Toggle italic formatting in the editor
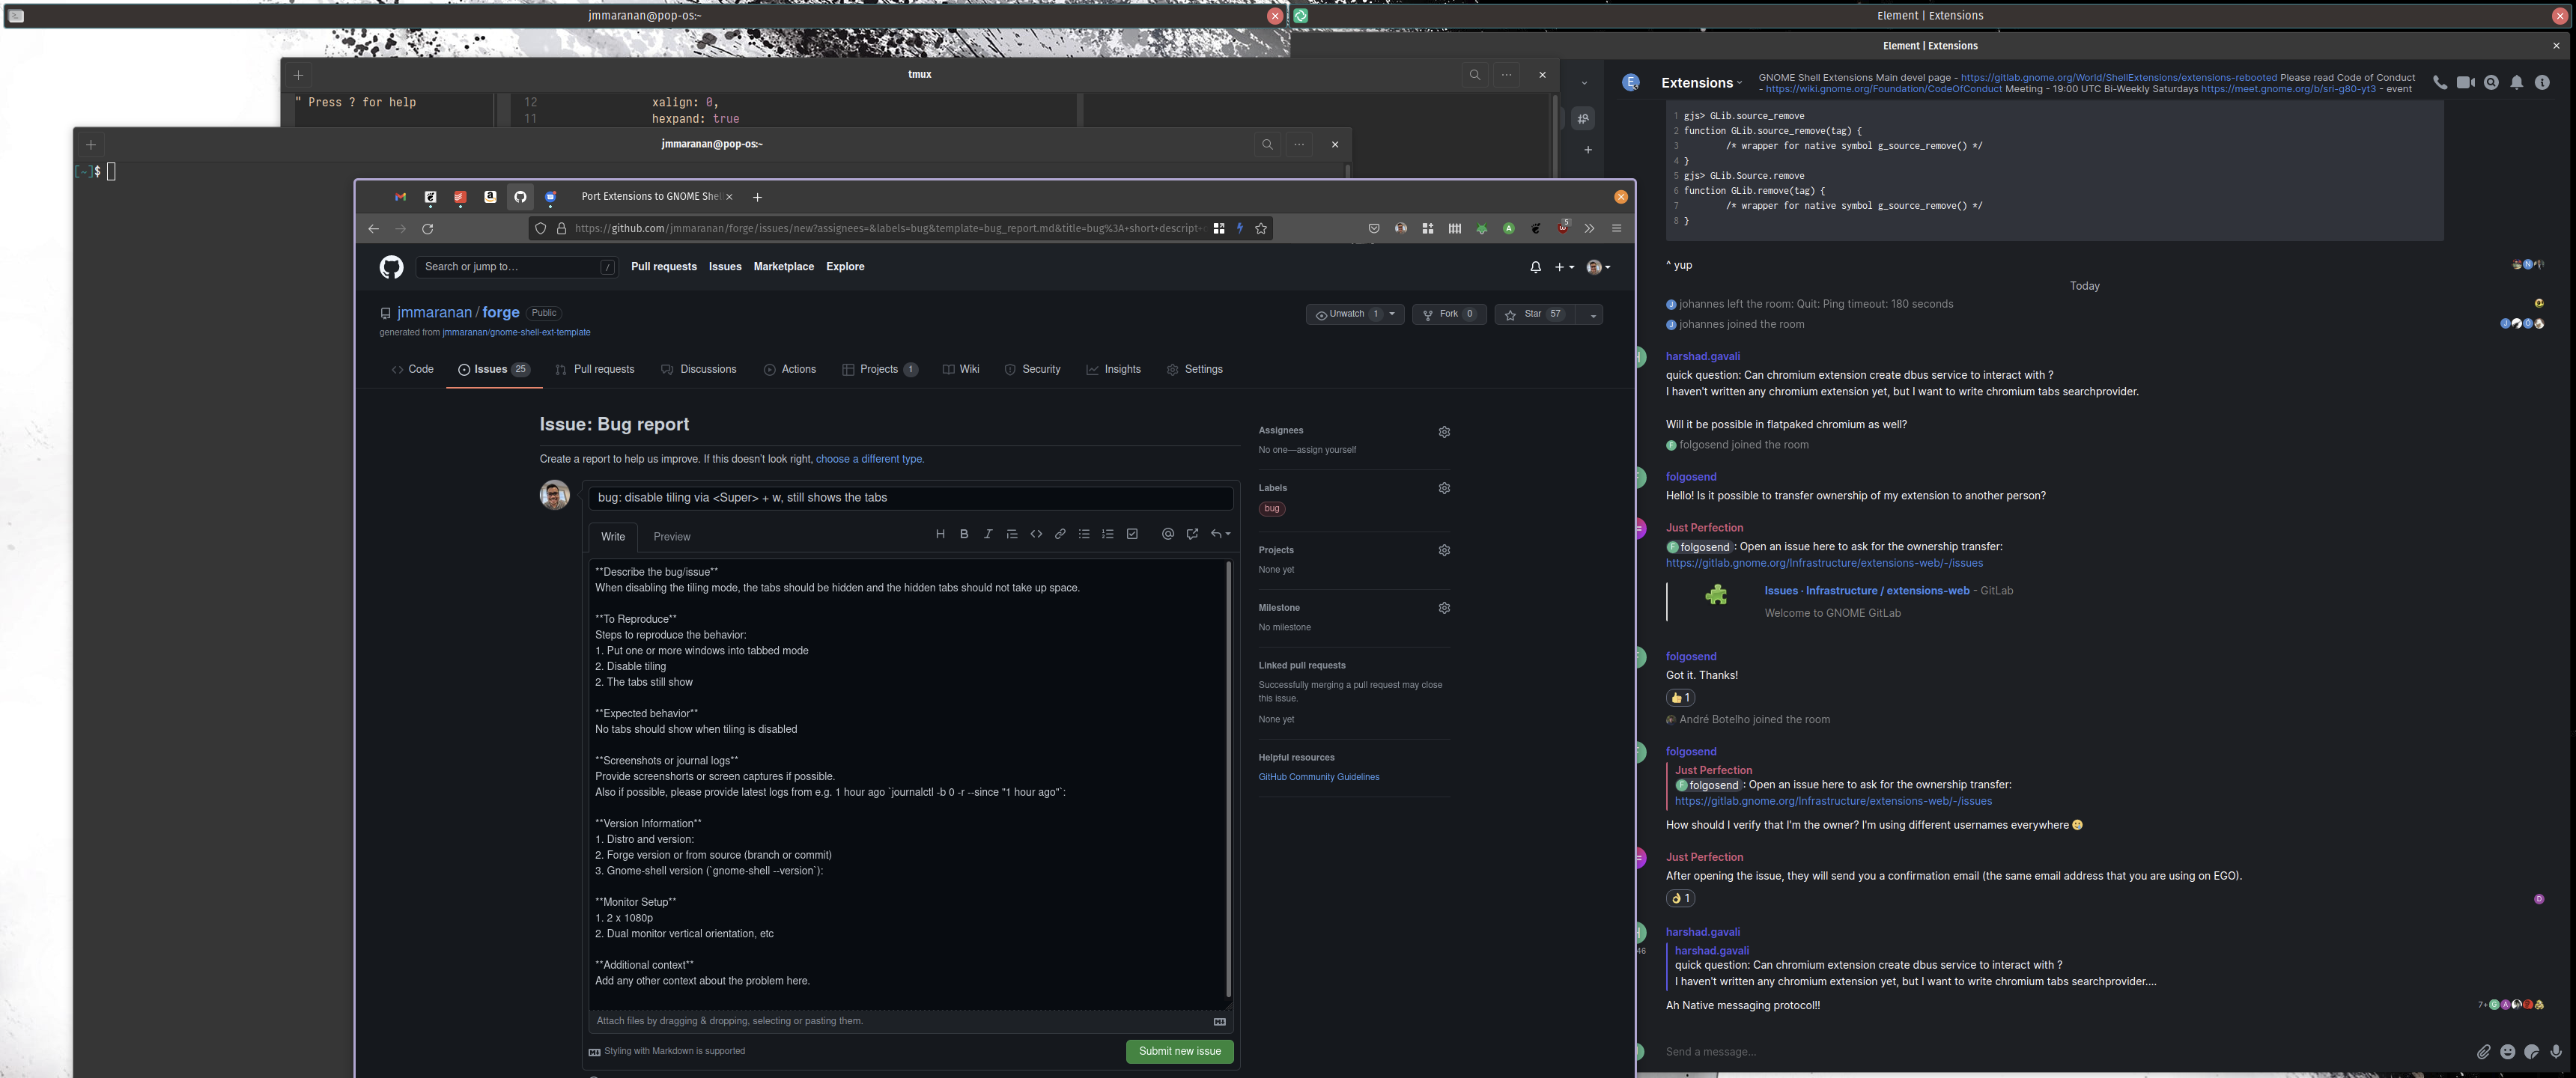Image resolution: width=2576 pixels, height=1078 pixels. pyautogui.click(x=988, y=533)
